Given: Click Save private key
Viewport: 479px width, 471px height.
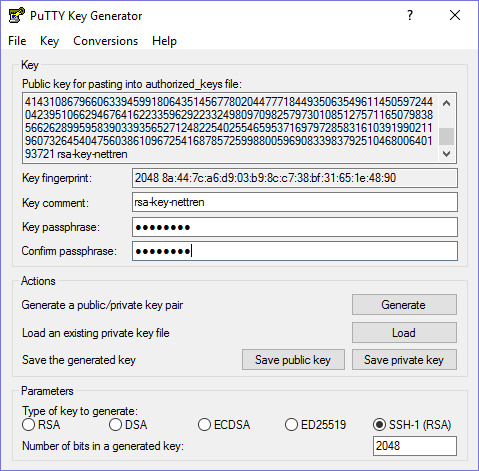Looking at the screenshot, I should pyautogui.click(x=404, y=360).
